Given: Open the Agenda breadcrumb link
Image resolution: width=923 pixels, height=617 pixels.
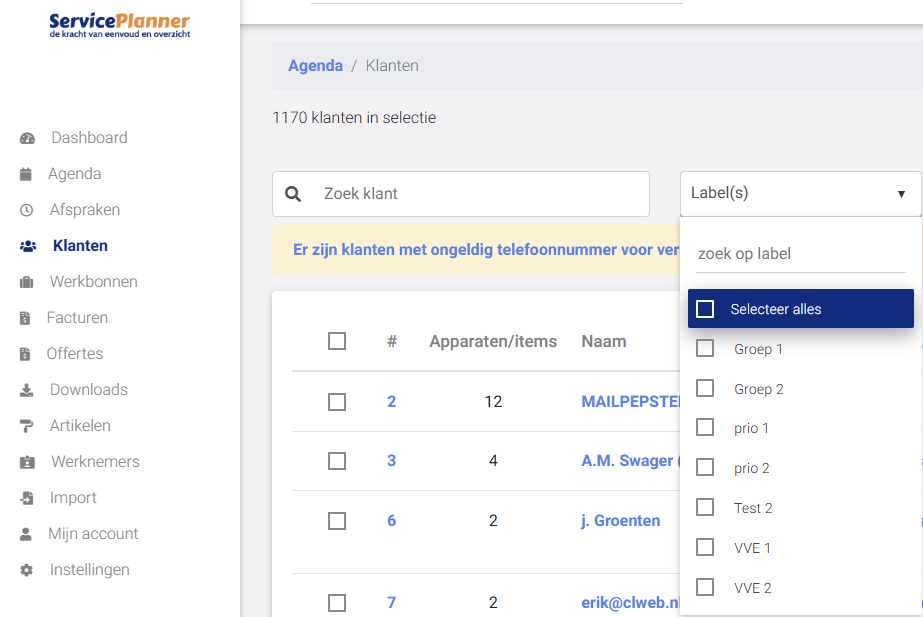Looking at the screenshot, I should (315, 66).
